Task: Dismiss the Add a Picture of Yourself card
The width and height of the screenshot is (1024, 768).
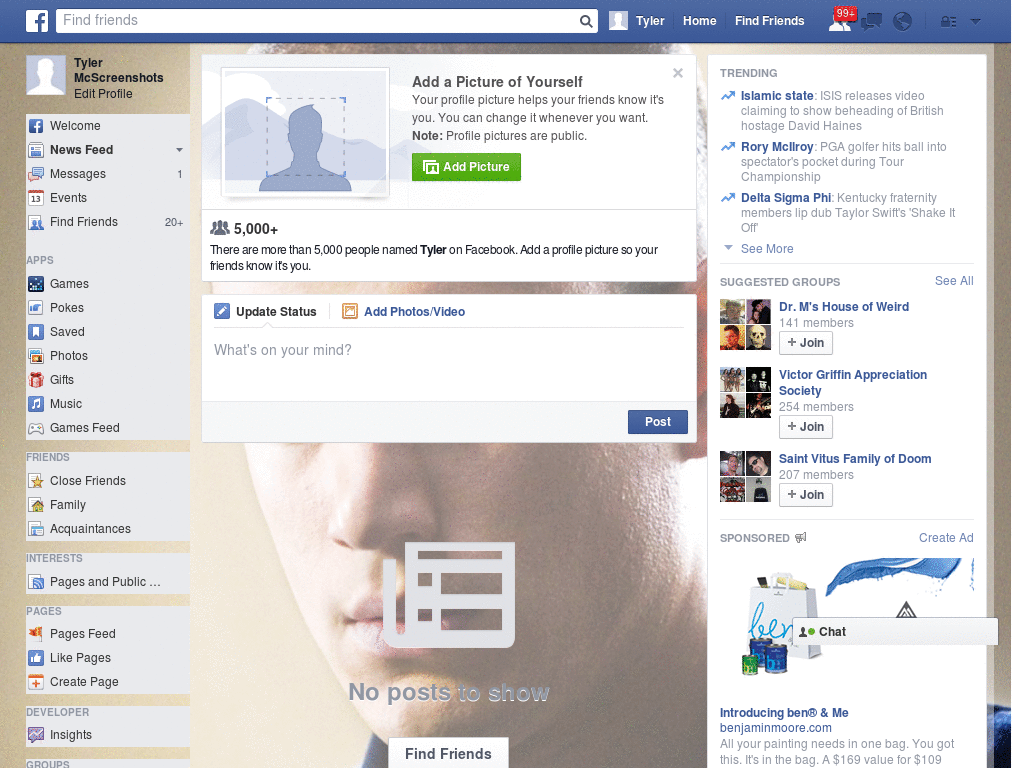Action: pos(678,73)
